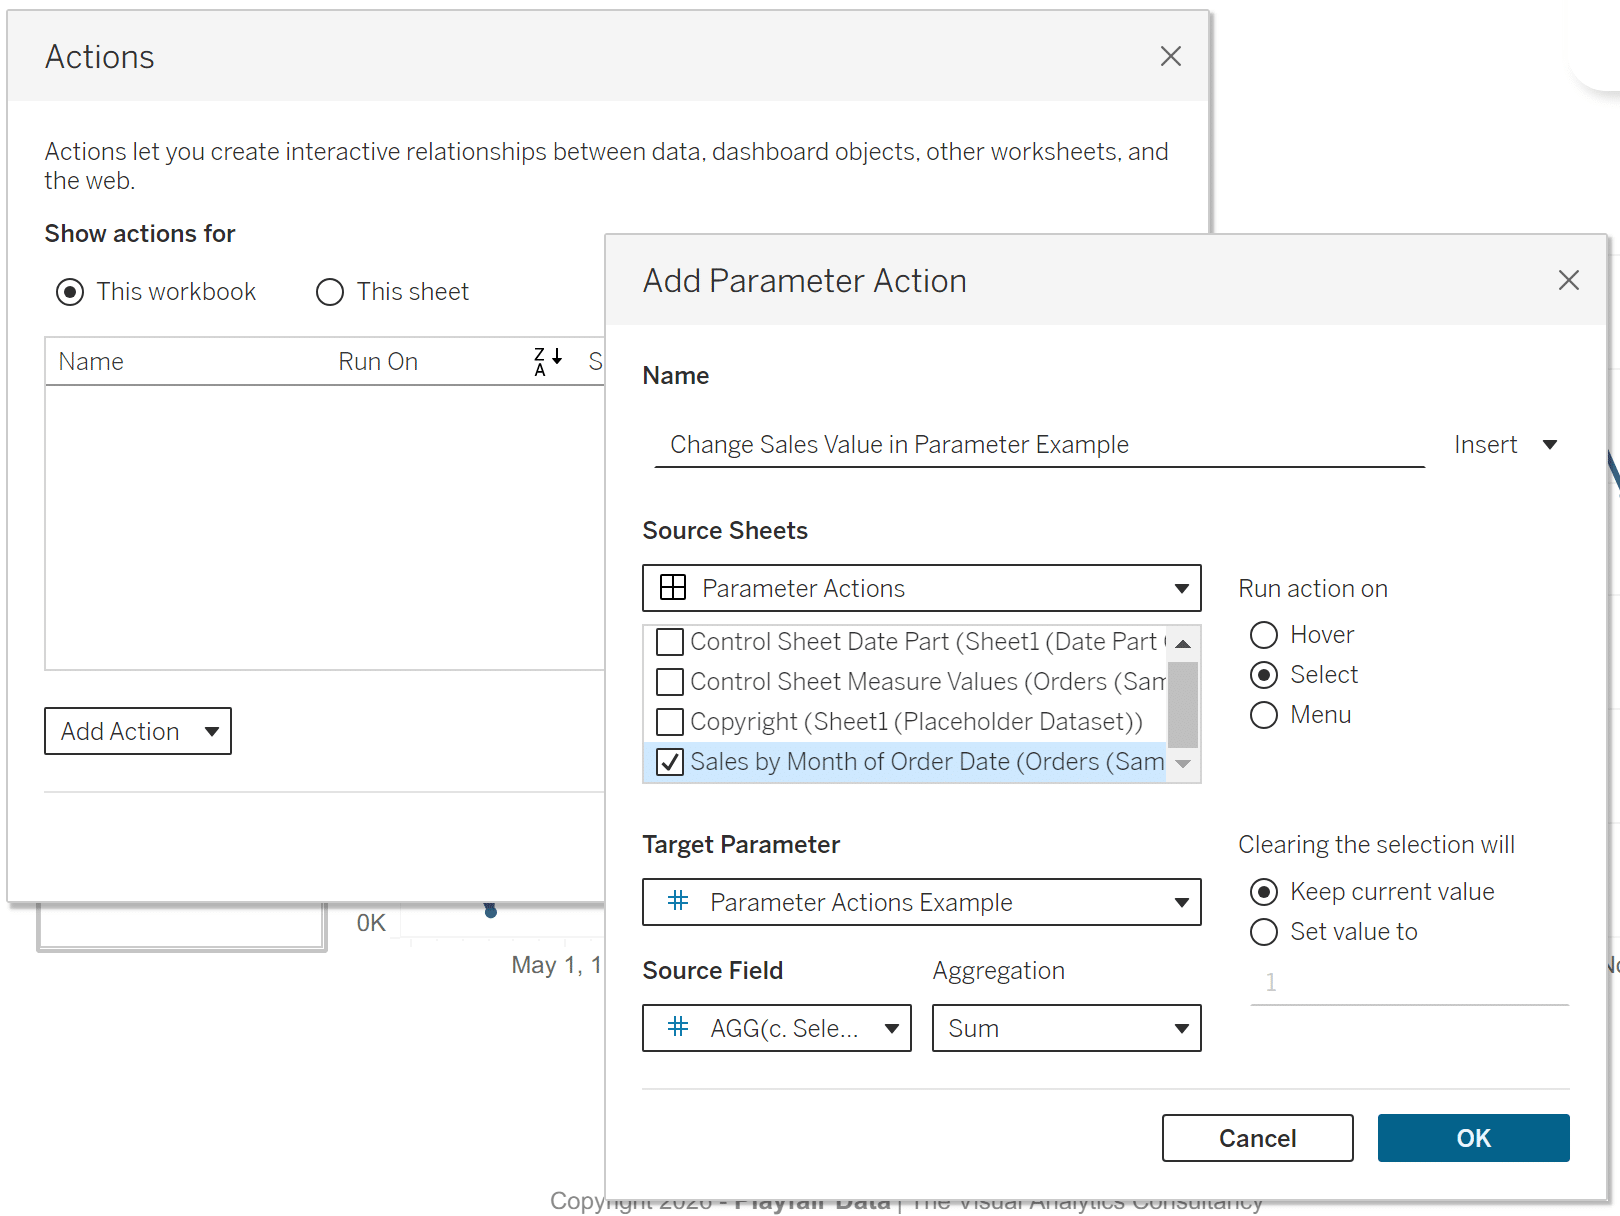Choose Hover as run action trigger
The height and width of the screenshot is (1216, 1620).
click(1264, 635)
